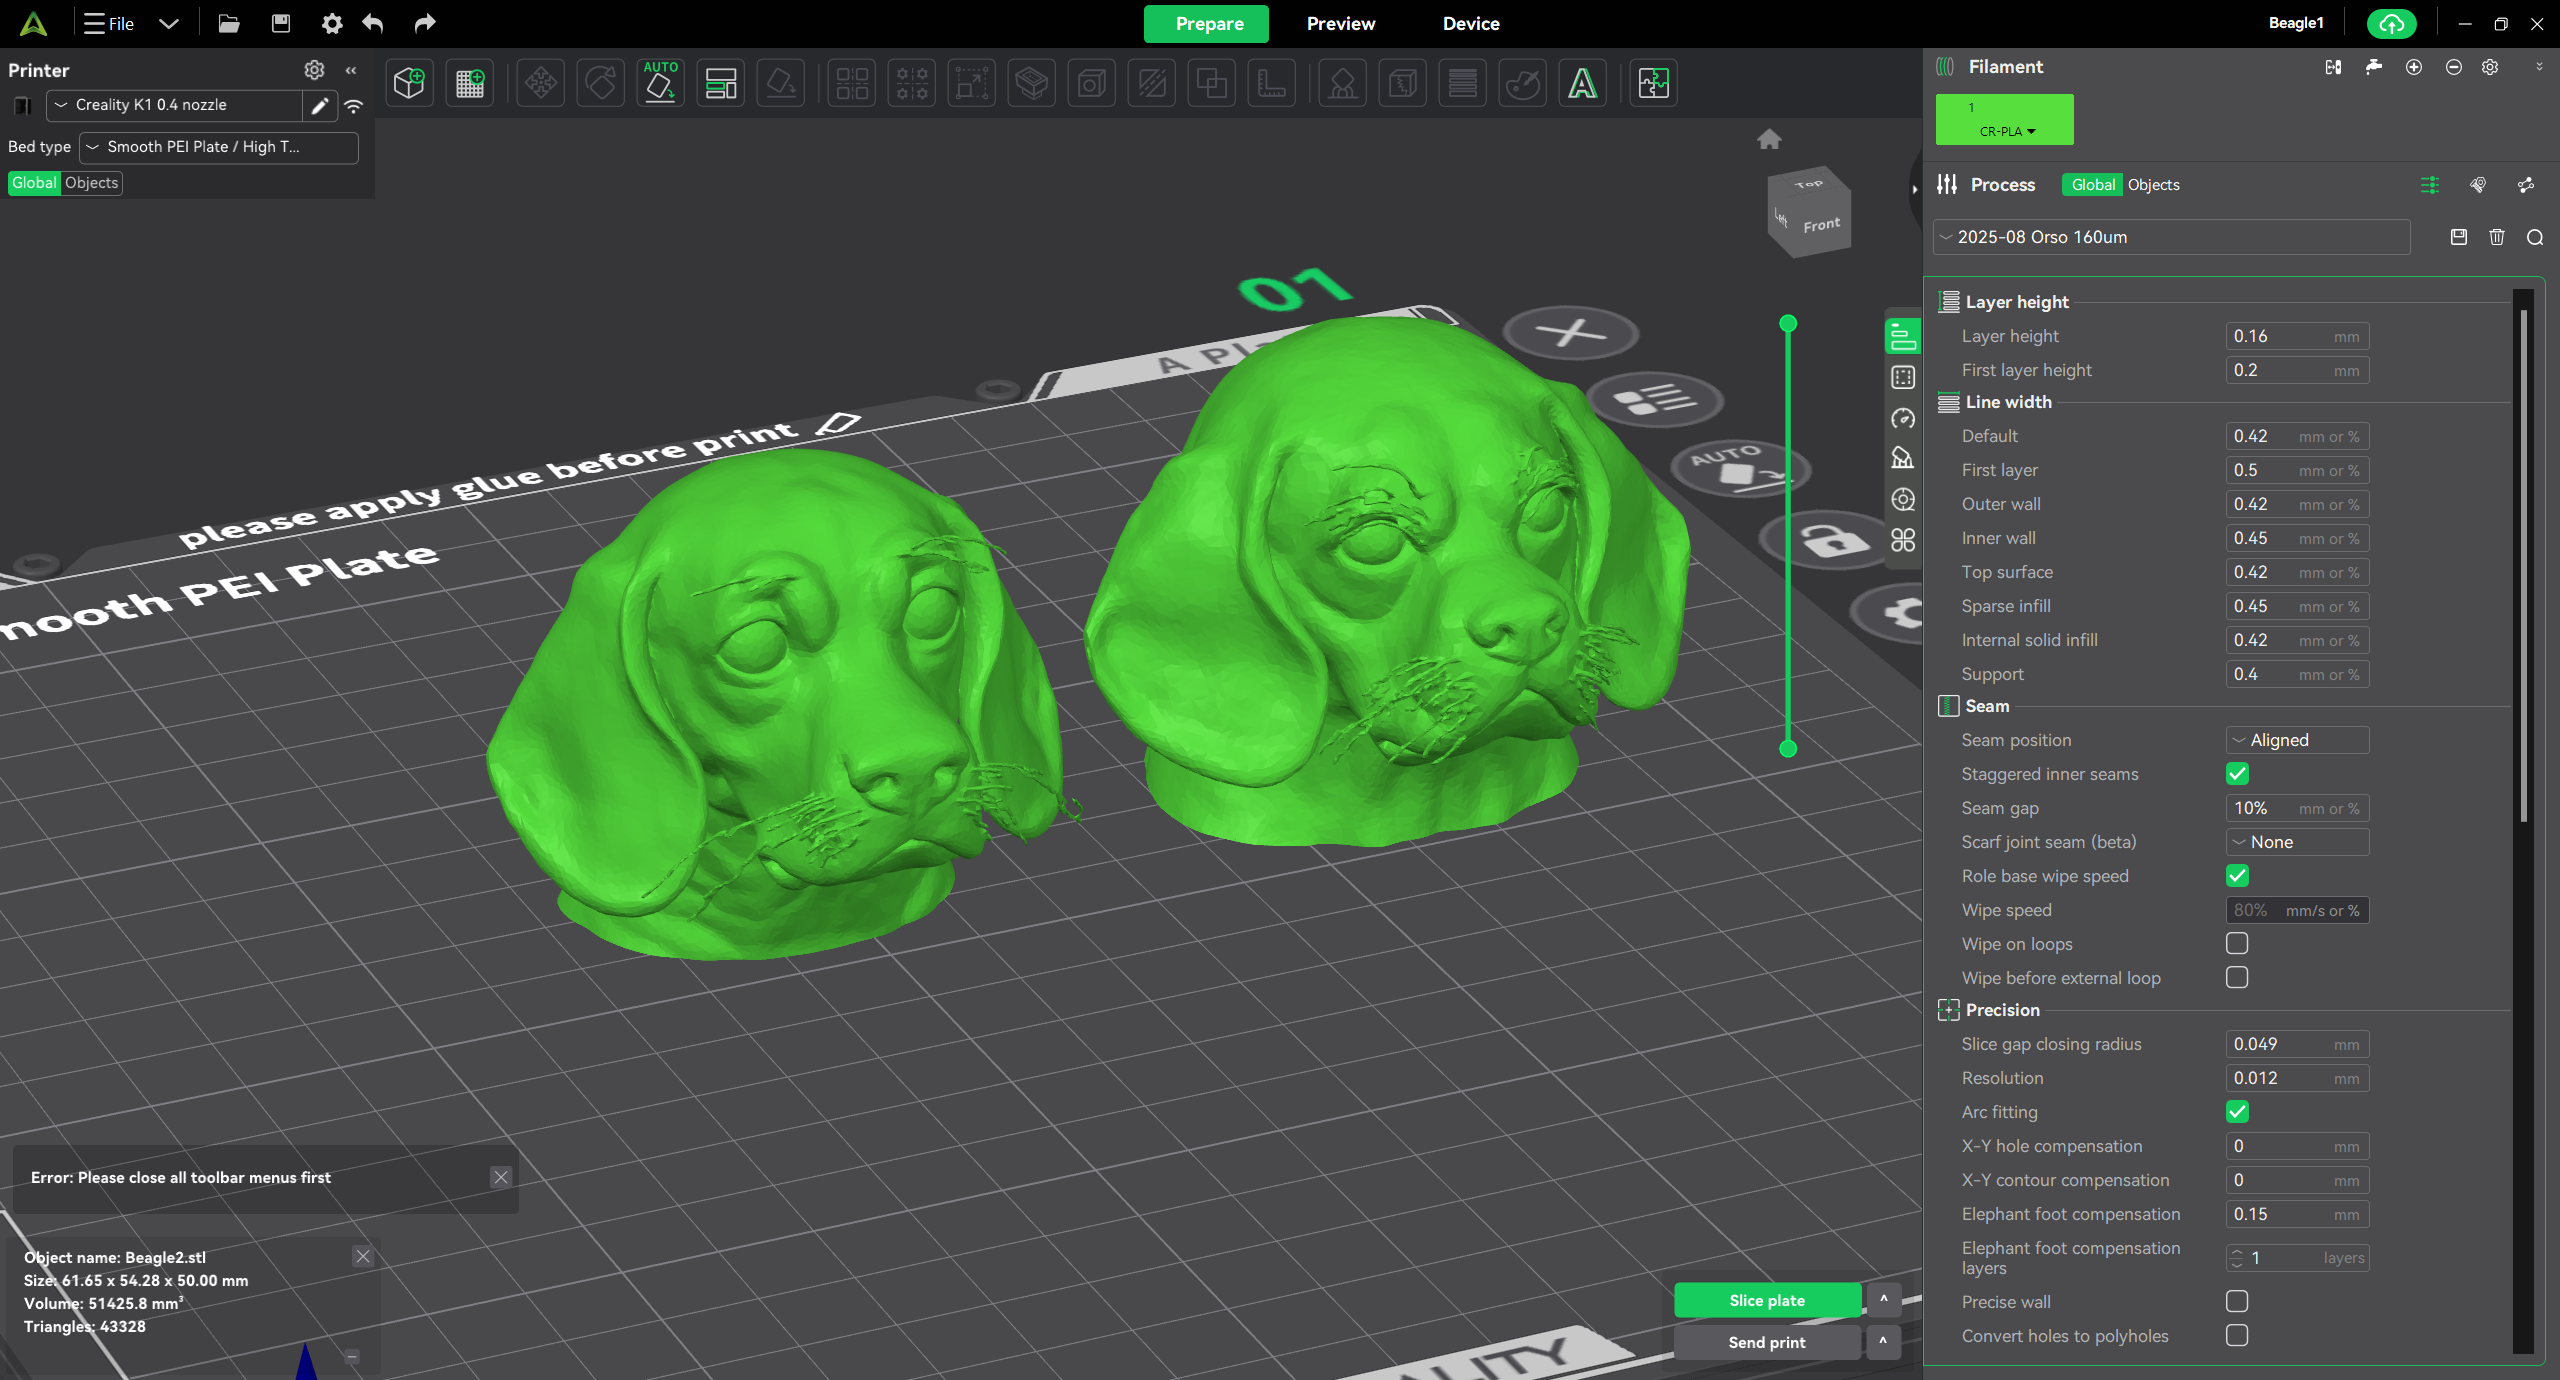Click the plate X remove round button
Screen dimensions: 2560x1380
click(x=1572, y=334)
